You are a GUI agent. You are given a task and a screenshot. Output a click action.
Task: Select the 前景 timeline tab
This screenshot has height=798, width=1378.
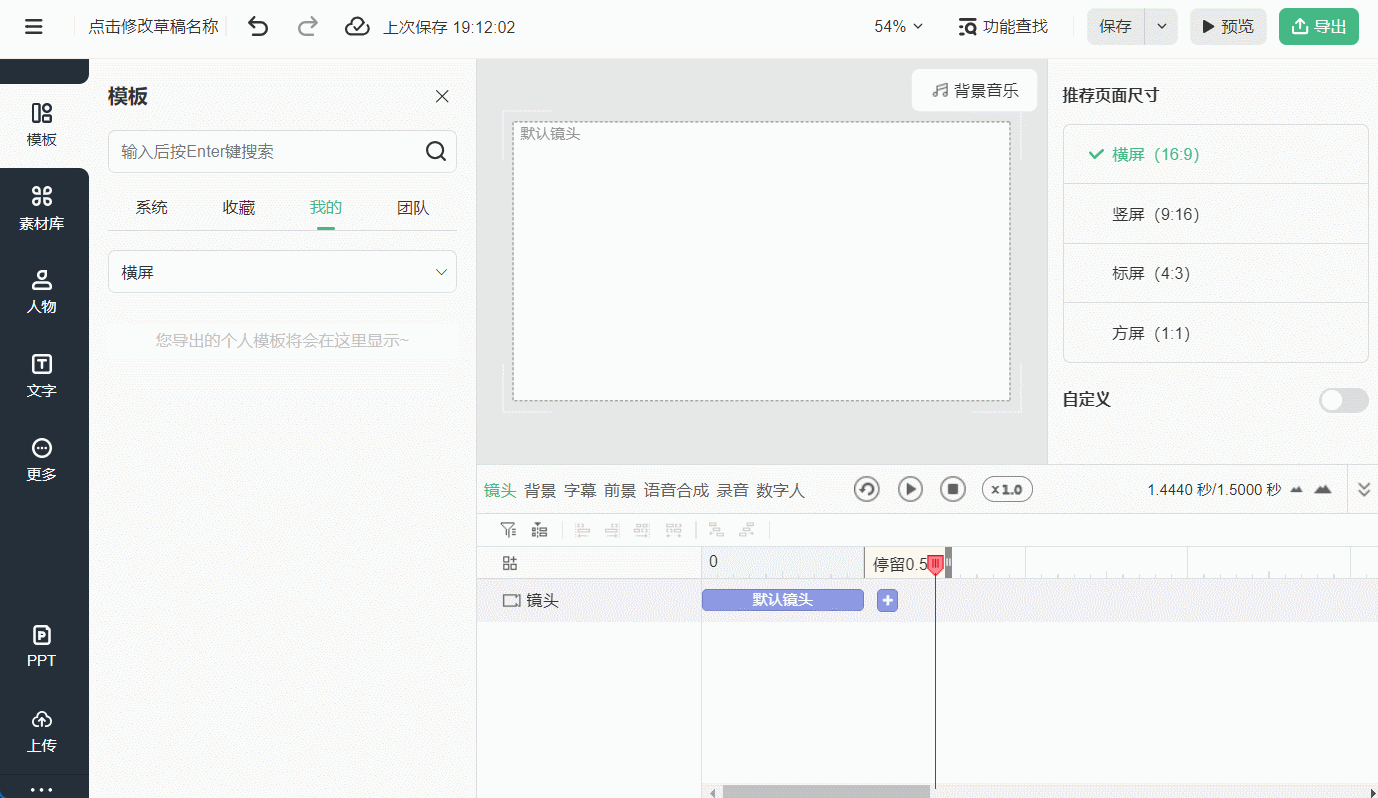(x=620, y=490)
